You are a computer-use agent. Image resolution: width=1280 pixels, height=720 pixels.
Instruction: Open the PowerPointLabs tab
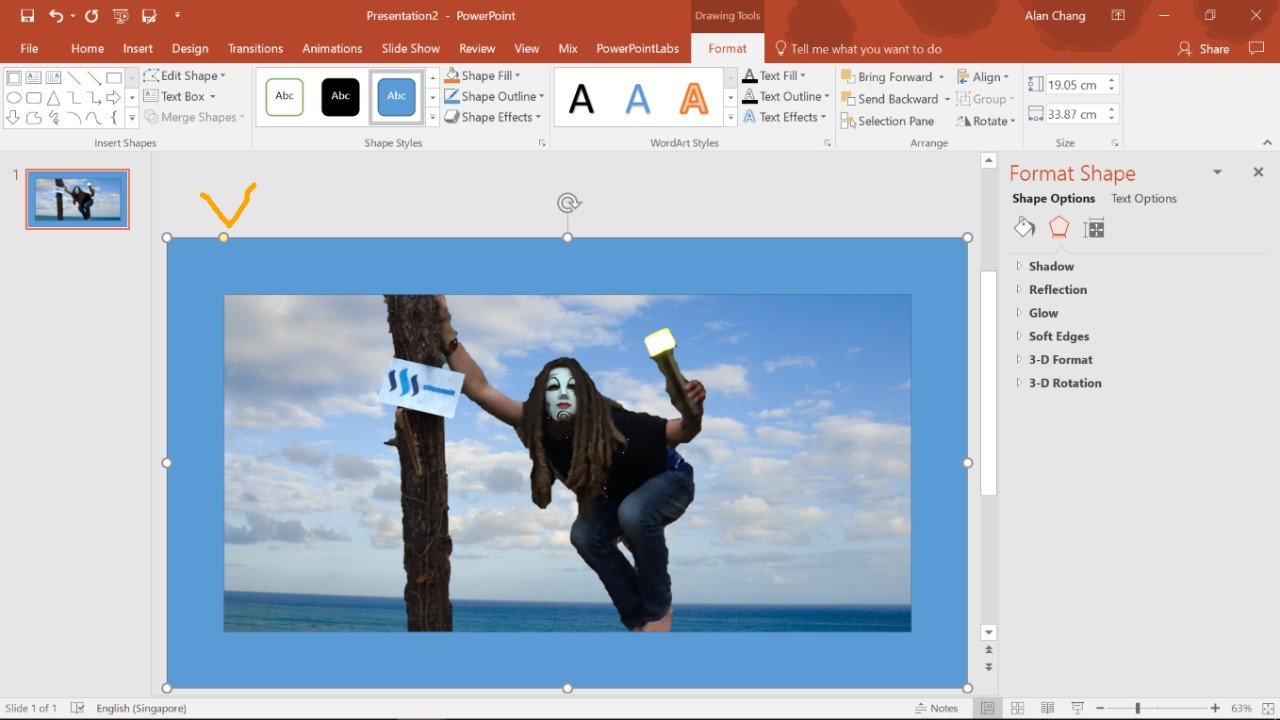coord(637,48)
